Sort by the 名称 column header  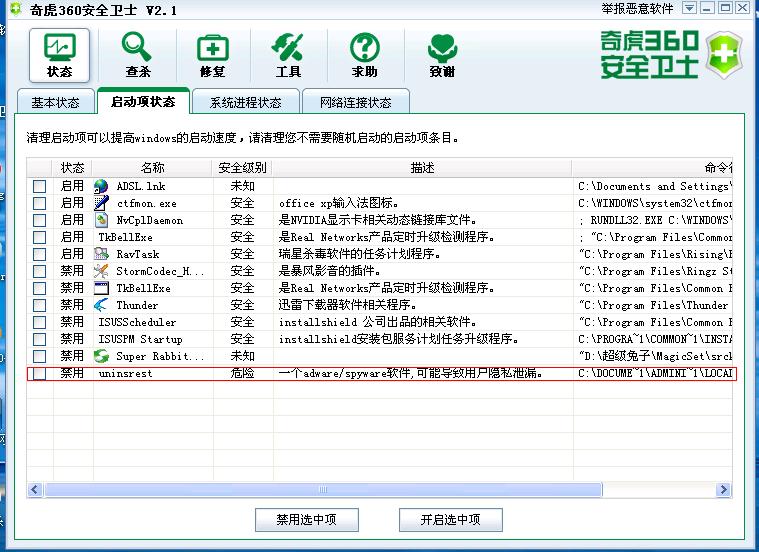coord(152,168)
